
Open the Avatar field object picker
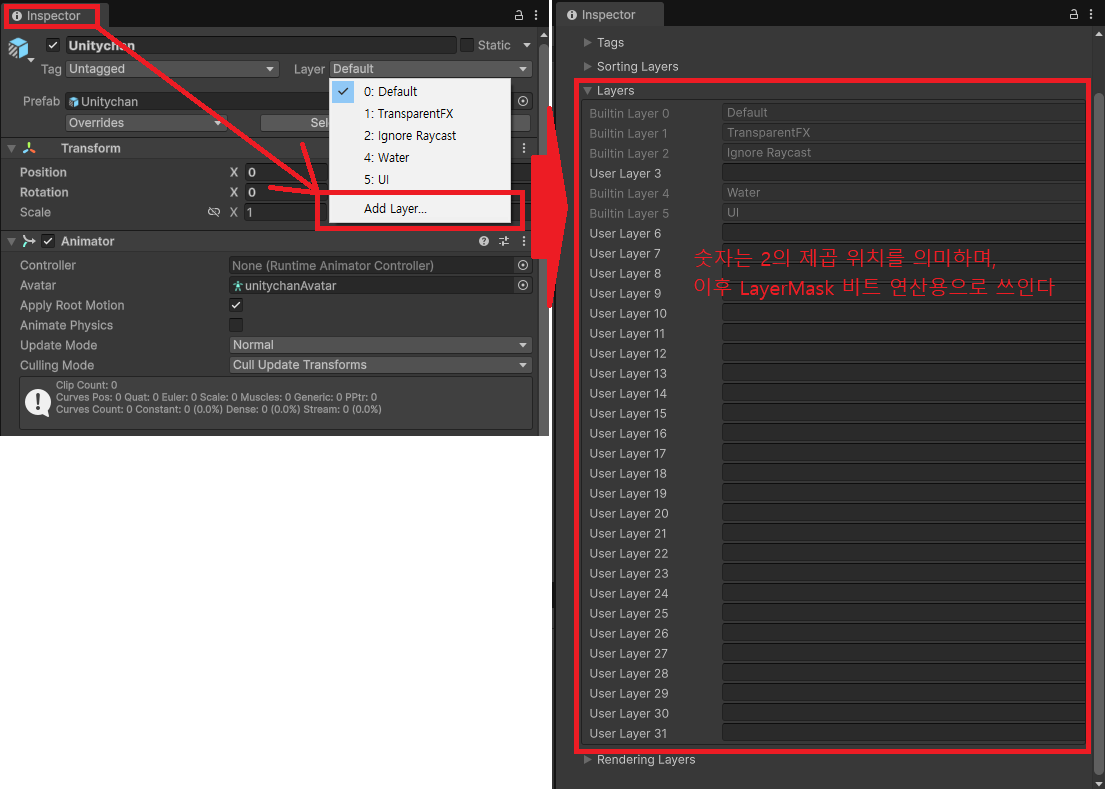(x=523, y=285)
